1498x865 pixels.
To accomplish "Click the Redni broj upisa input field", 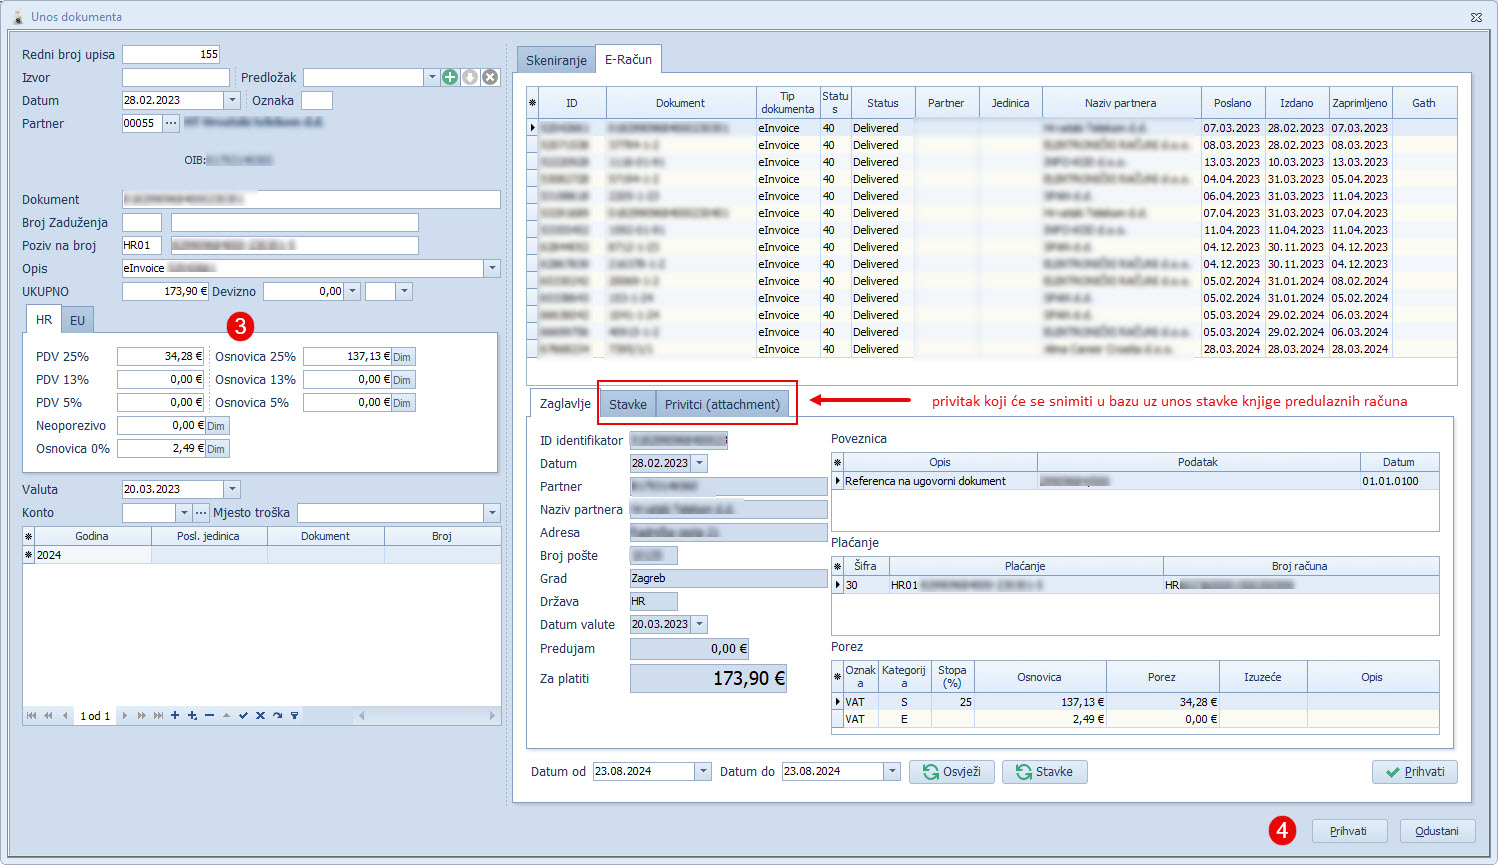I will pos(171,54).
